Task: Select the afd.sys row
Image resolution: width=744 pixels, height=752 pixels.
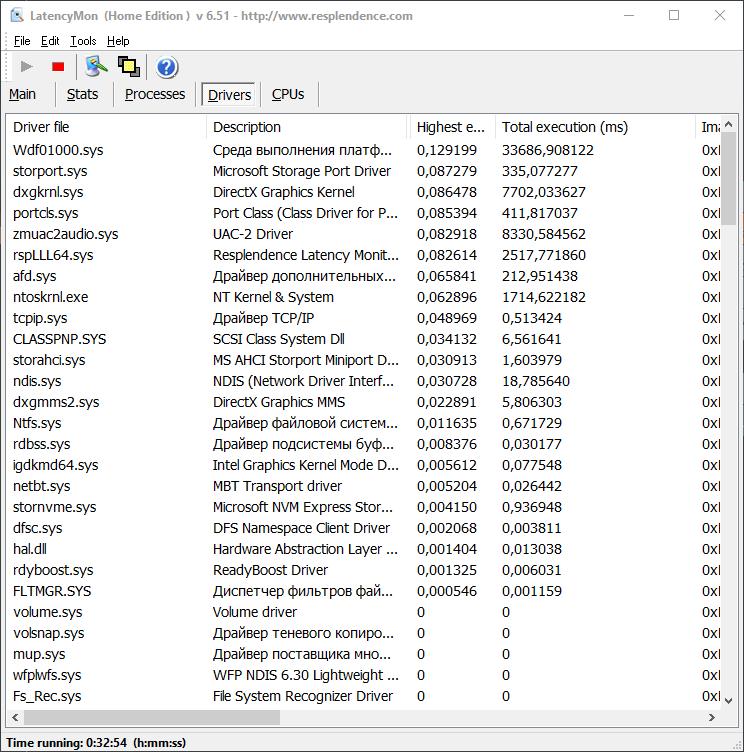Action: 363,276
